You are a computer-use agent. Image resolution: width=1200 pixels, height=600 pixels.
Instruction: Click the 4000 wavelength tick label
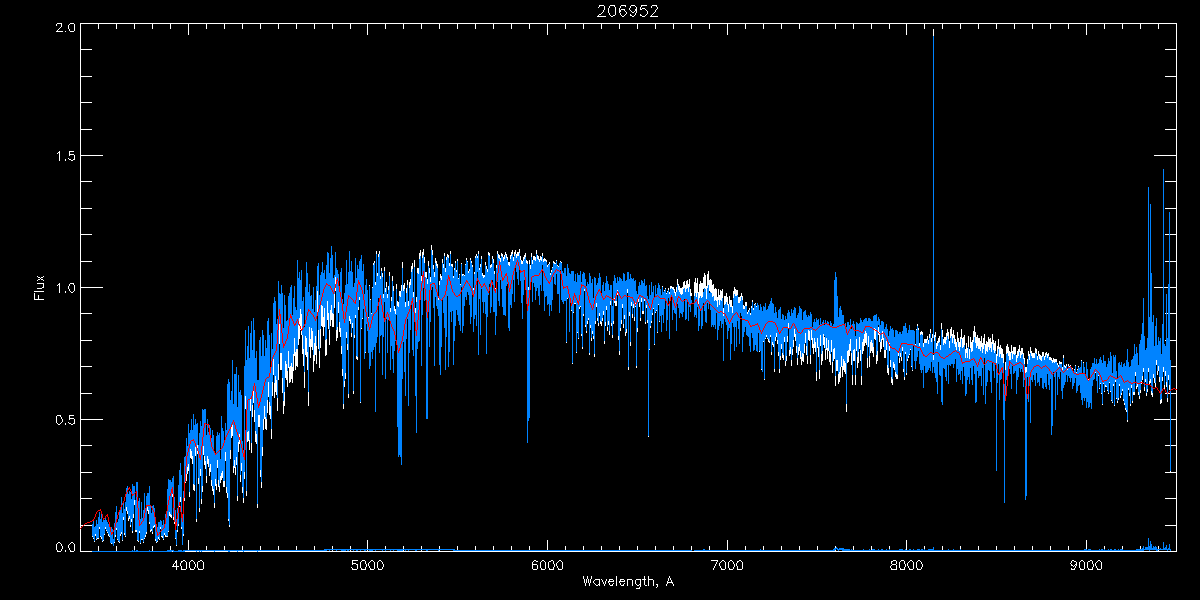pos(188,565)
